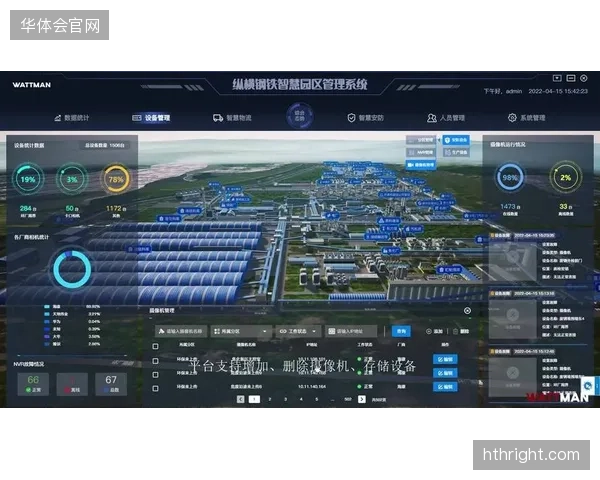Tick checkbox for row with IP 10.11.140.164
Image resolution: width=600 pixels, height=480 pixels.
coord(155,388)
